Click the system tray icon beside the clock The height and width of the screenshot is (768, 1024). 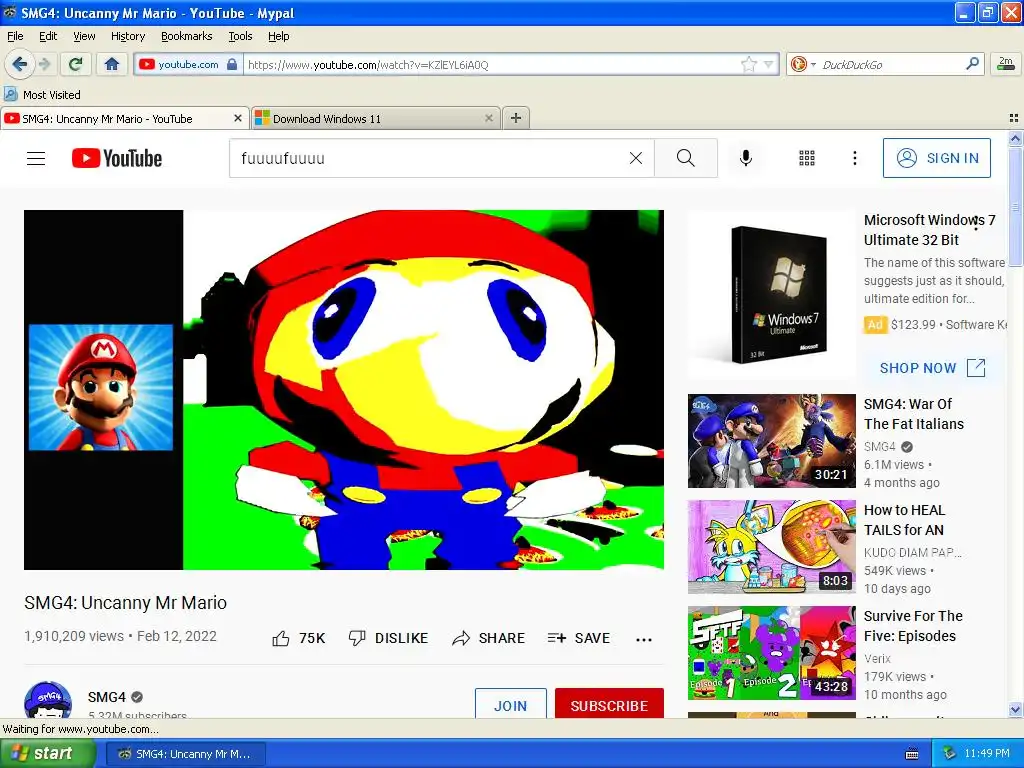pyautogui.click(x=950, y=754)
